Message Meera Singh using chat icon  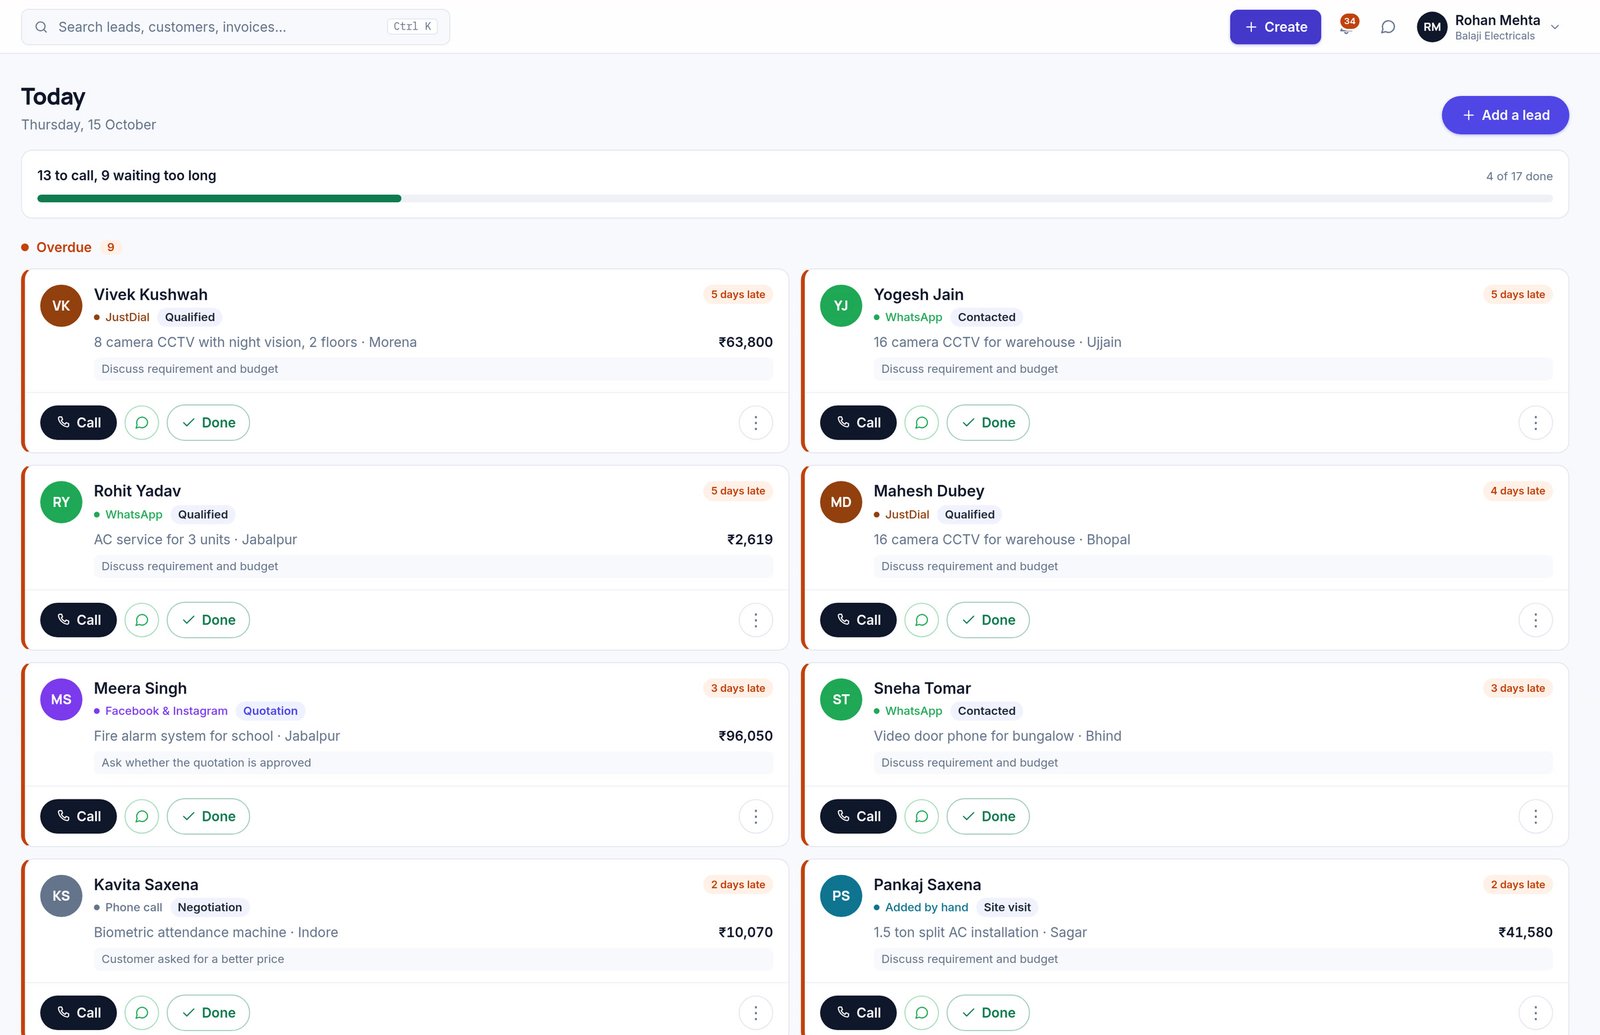tap(142, 816)
